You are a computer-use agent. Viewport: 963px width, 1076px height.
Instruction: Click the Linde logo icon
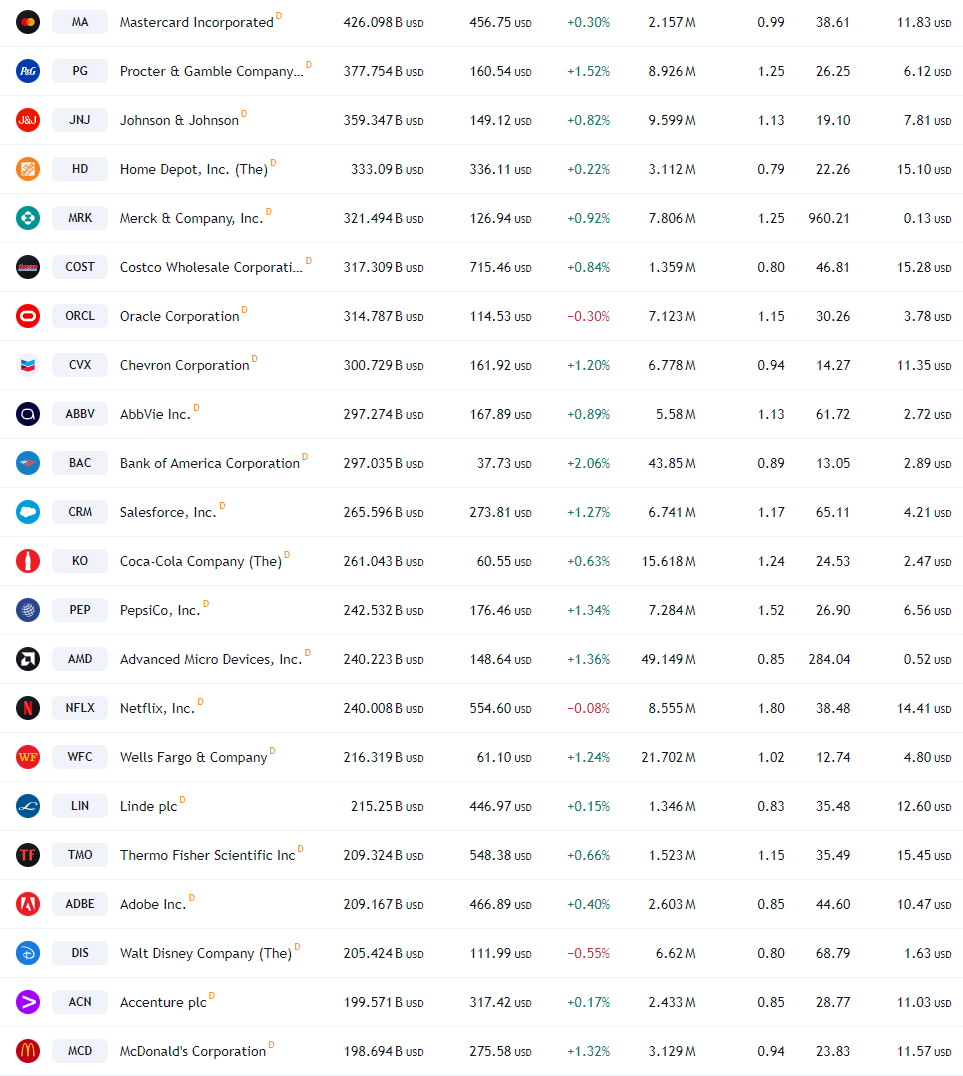coord(28,806)
